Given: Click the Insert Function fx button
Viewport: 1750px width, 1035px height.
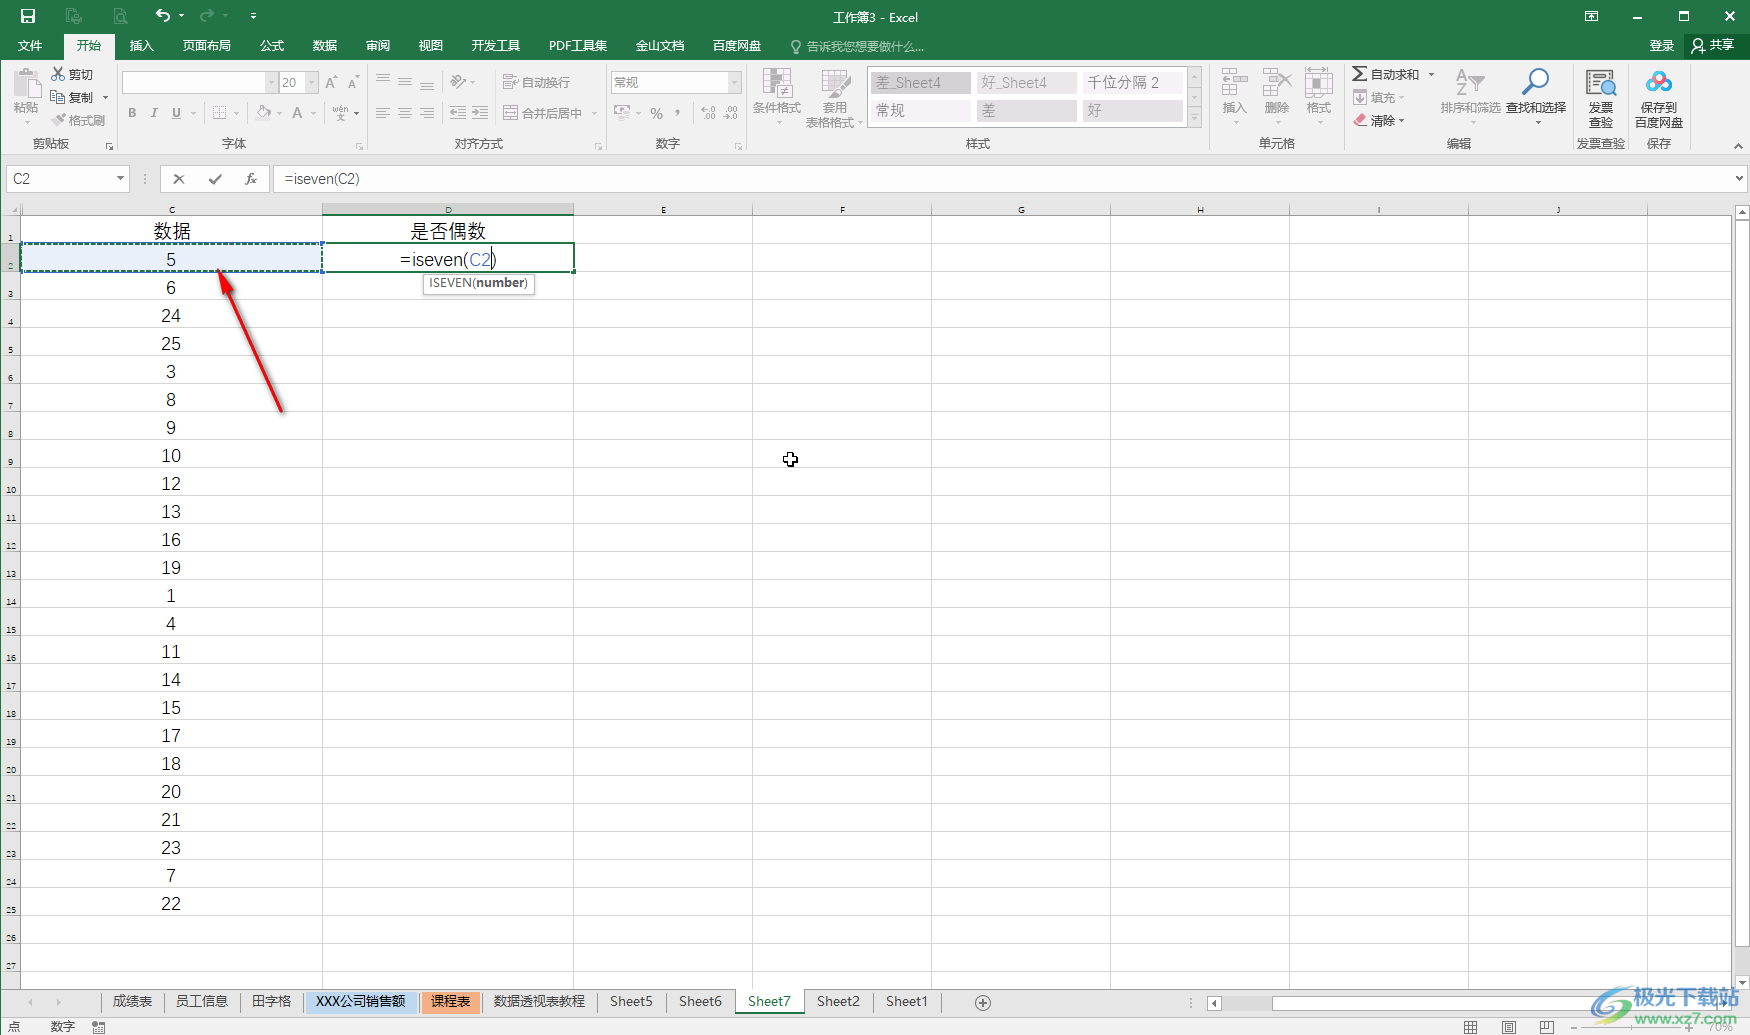Looking at the screenshot, I should pyautogui.click(x=251, y=179).
